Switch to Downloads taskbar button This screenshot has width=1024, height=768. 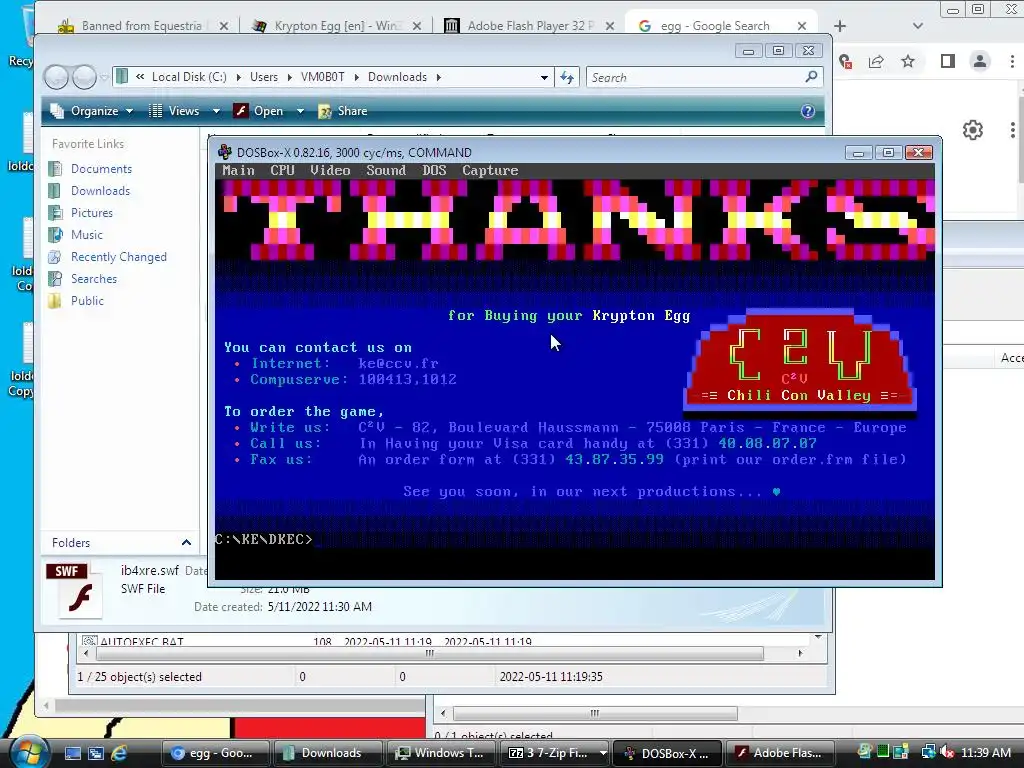tap(328, 753)
